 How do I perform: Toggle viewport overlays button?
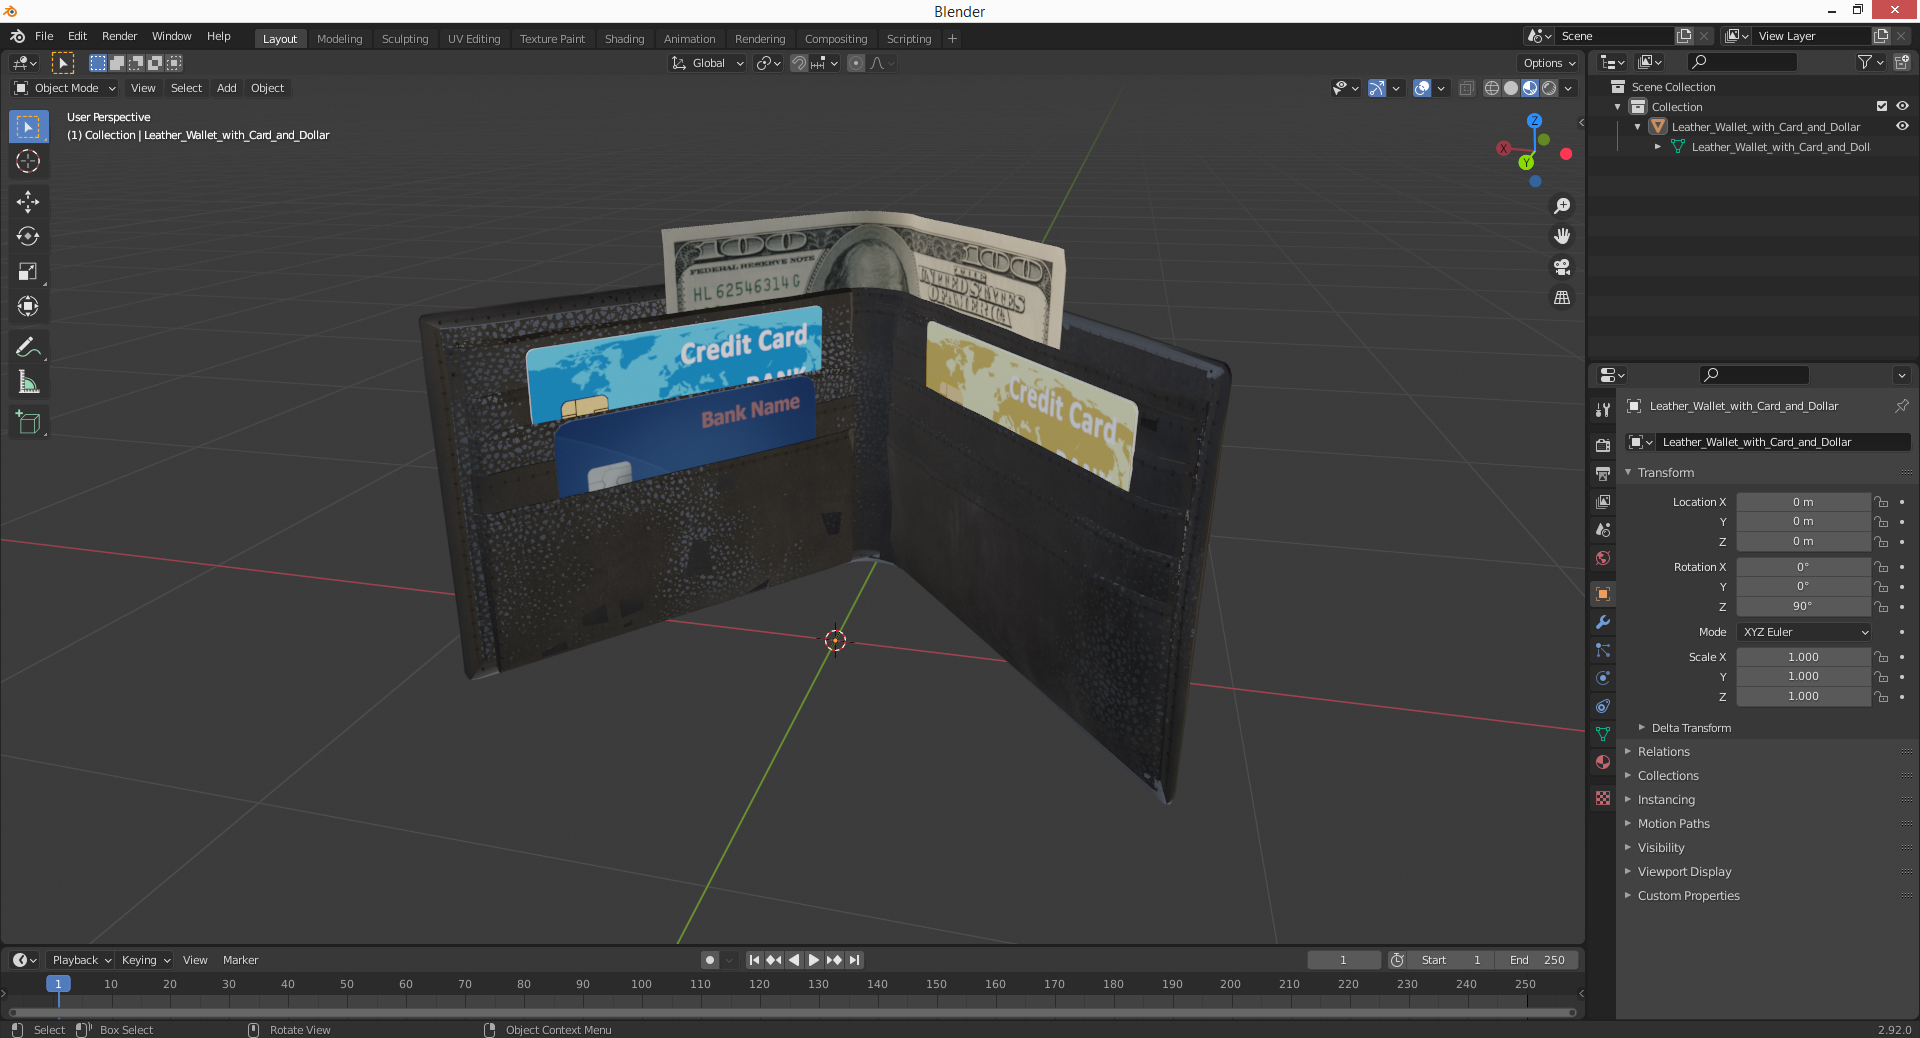(x=1422, y=88)
